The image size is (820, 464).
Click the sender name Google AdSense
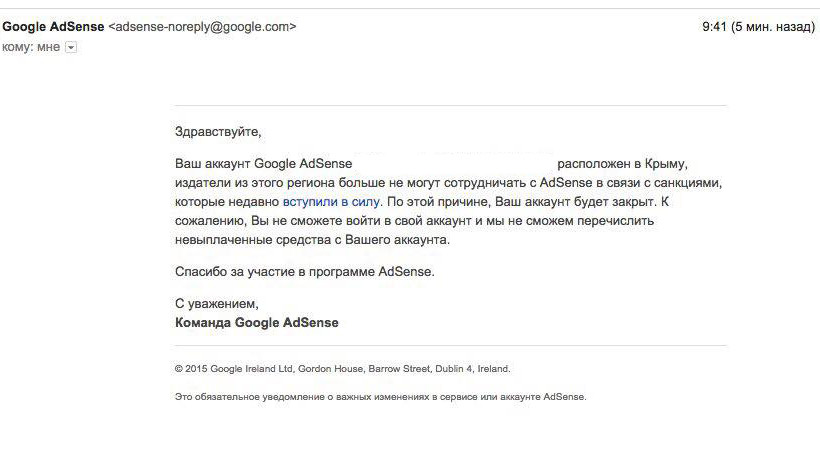53,27
